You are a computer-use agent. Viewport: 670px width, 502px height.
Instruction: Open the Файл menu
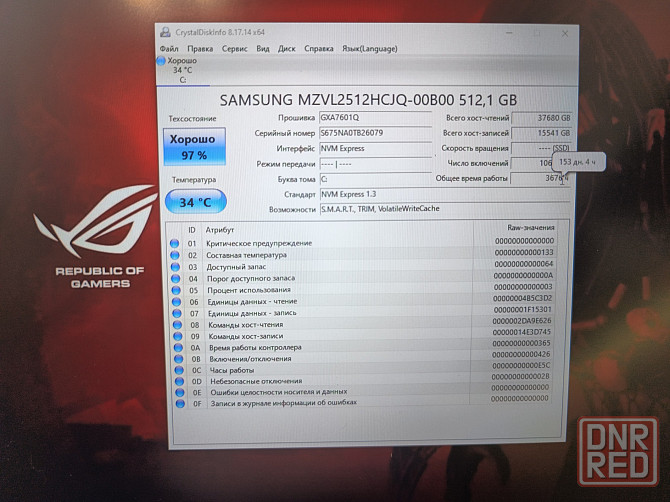(169, 49)
